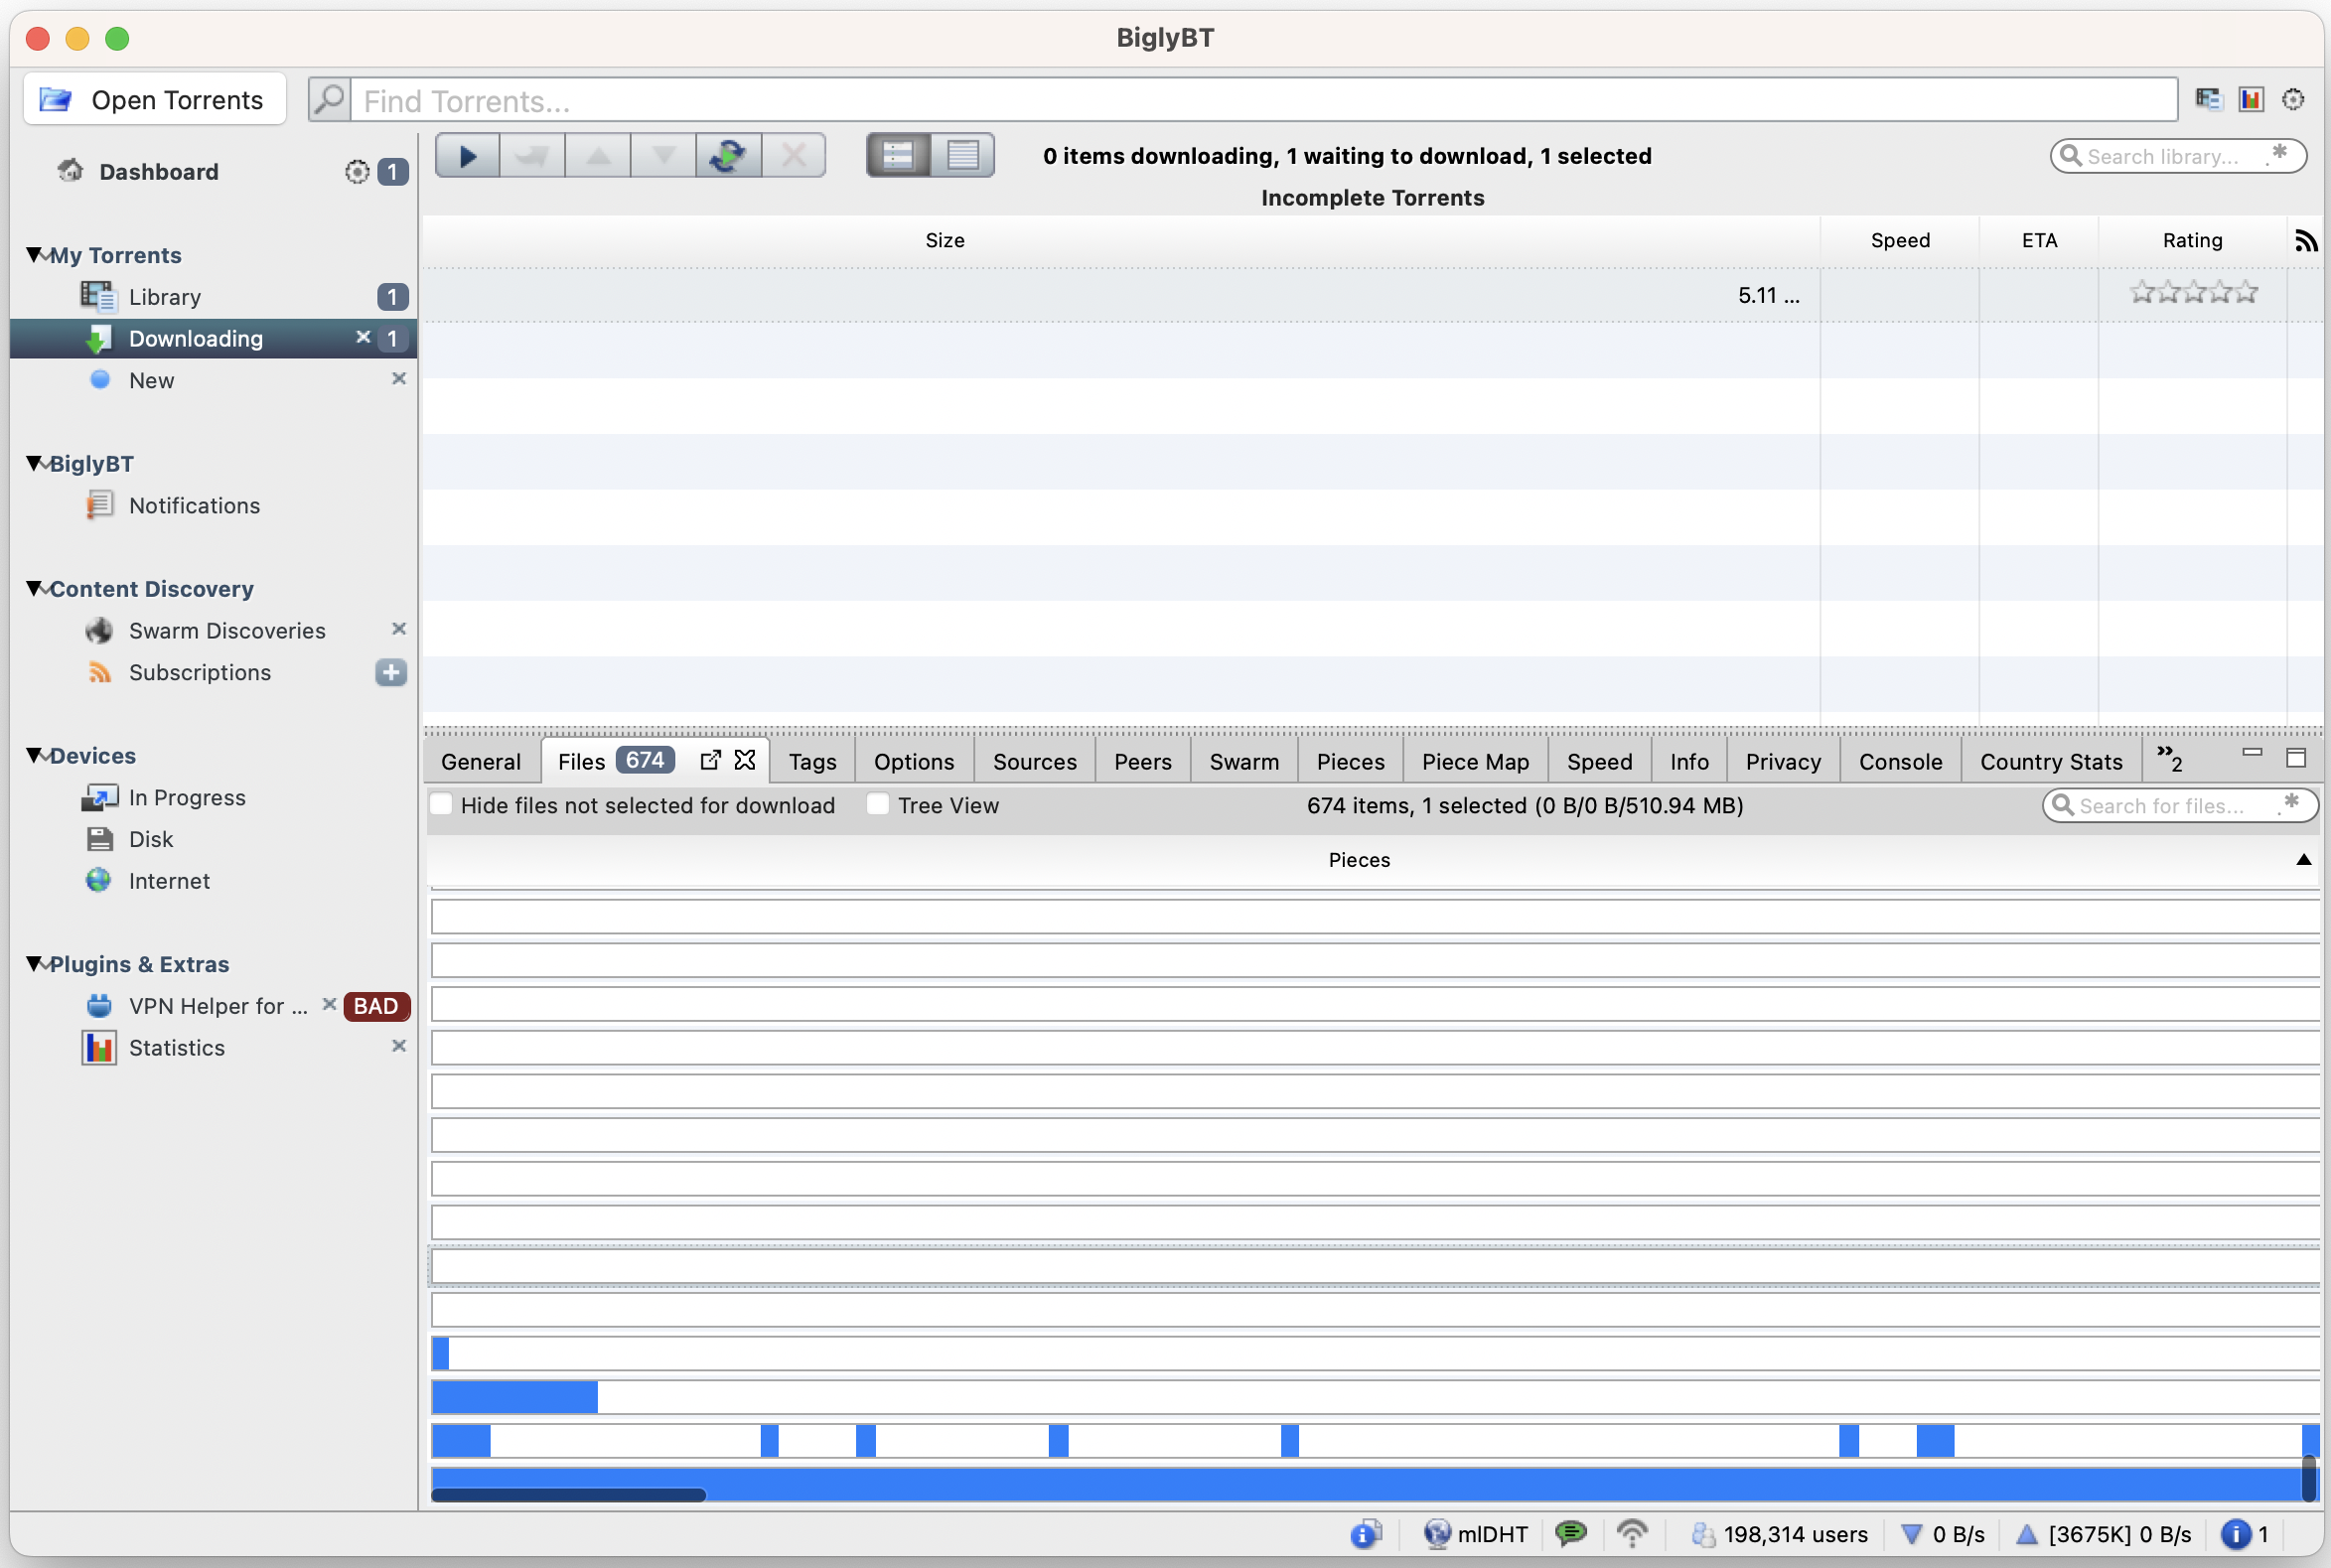Enable Hide files not selected for download
Screen dimensions: 2331x1568
pos(442,805)
